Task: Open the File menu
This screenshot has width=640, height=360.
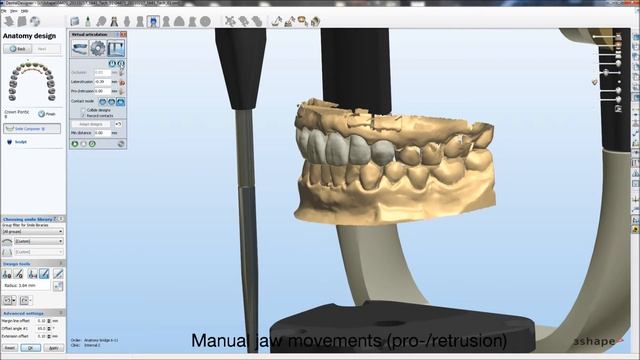Action: 4,11
